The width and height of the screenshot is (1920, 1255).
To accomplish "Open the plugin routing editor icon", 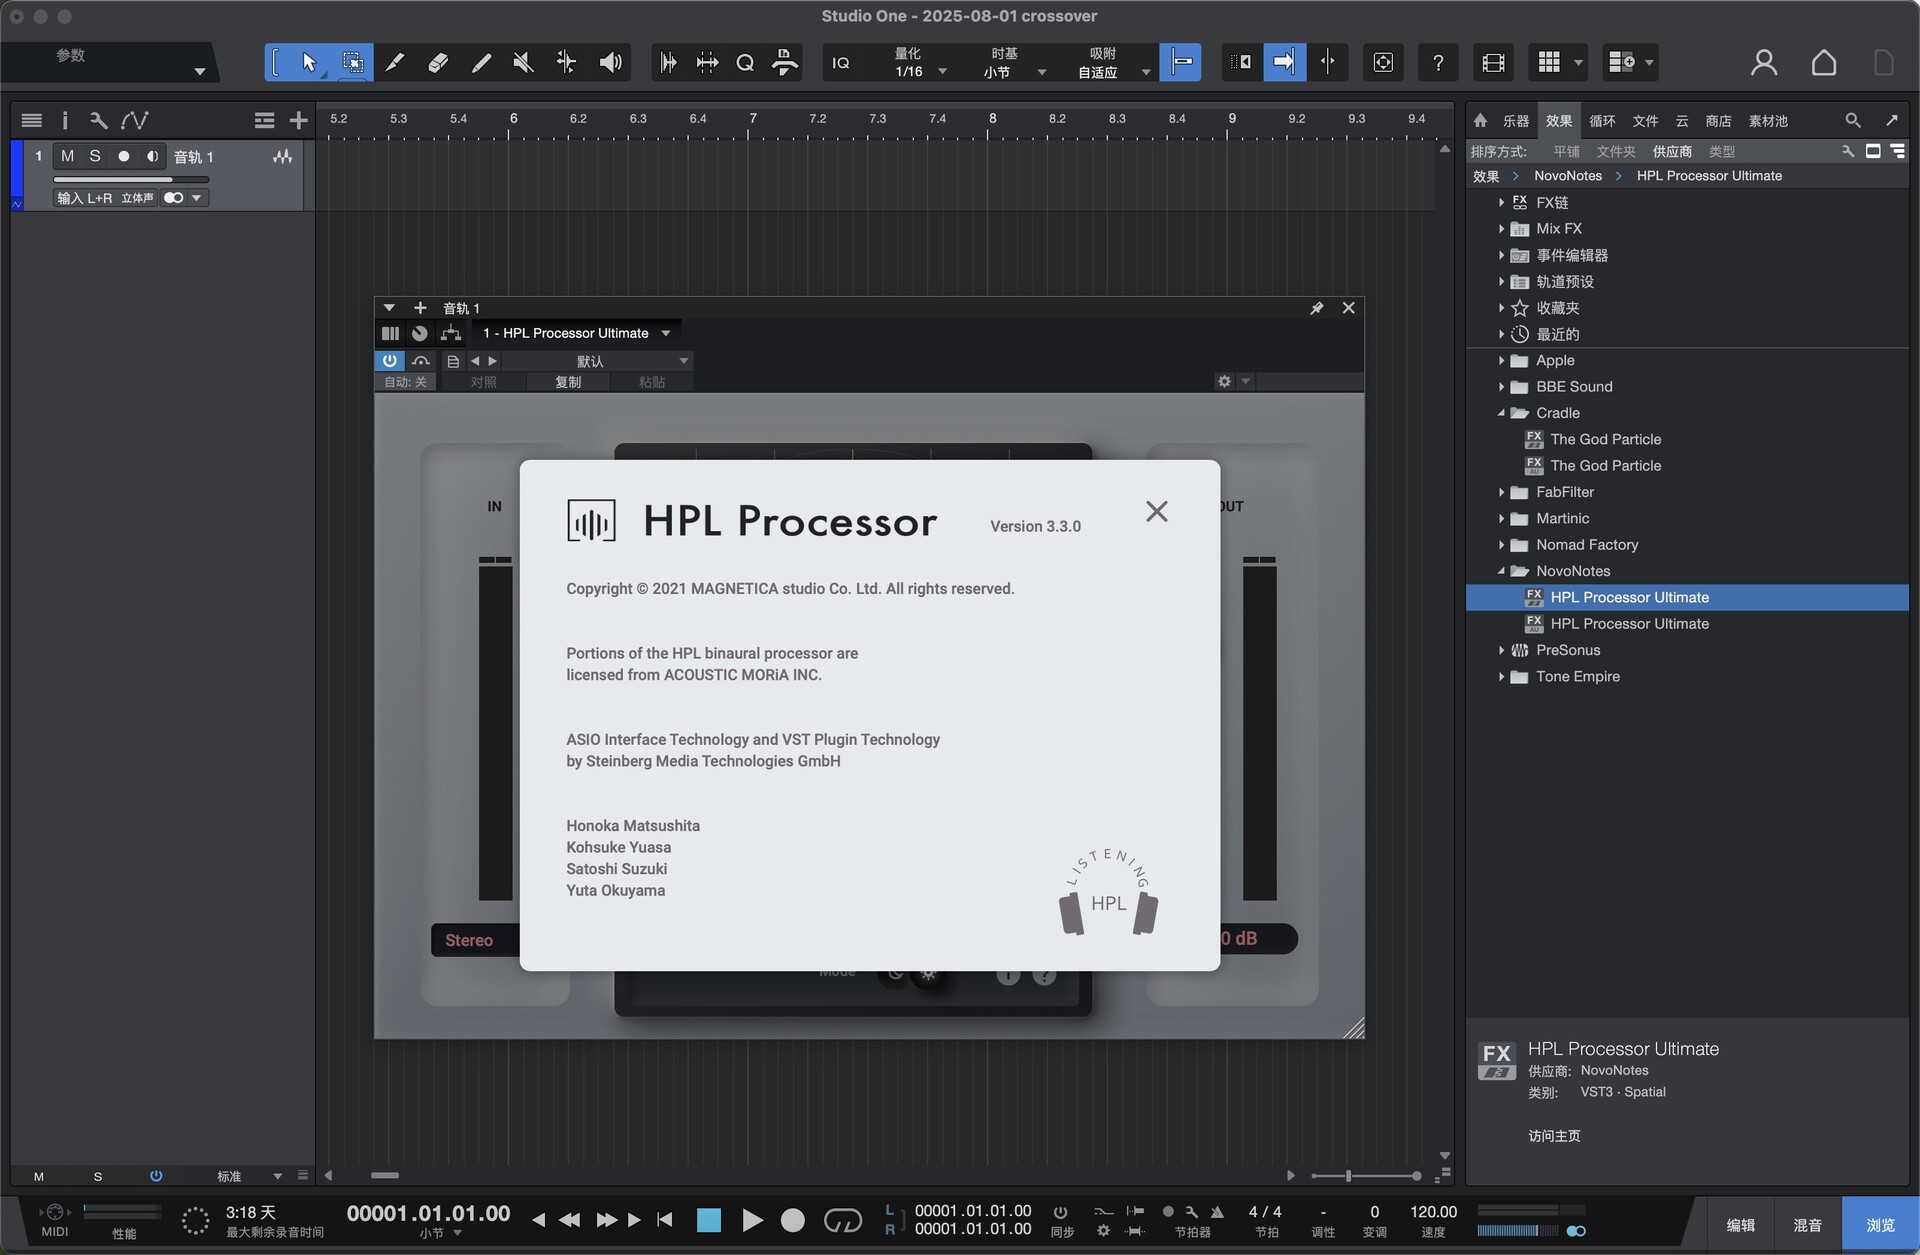I will pos(451,333).
